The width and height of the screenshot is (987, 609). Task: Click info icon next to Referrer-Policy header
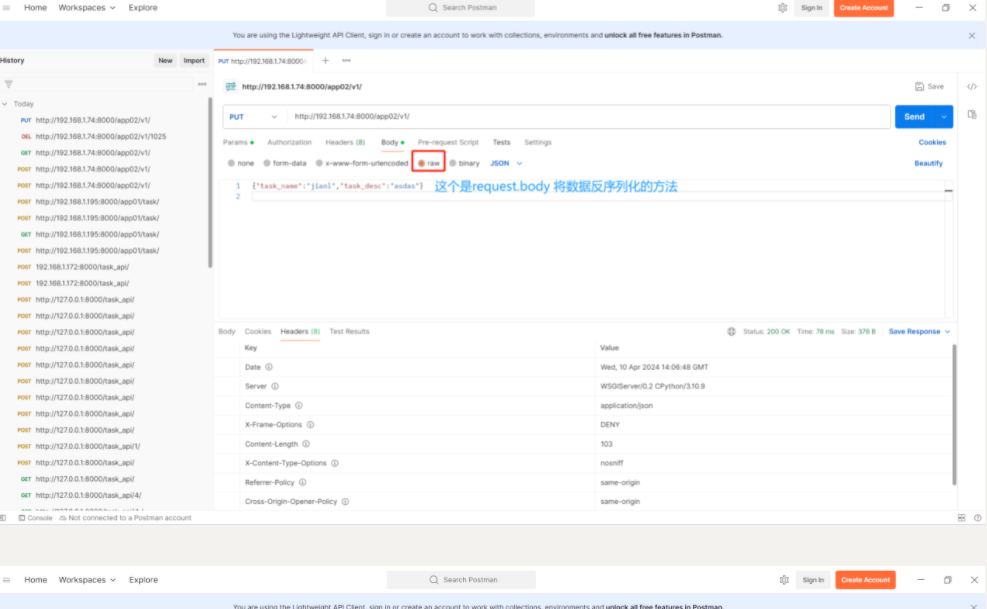[x=303, y=482]
